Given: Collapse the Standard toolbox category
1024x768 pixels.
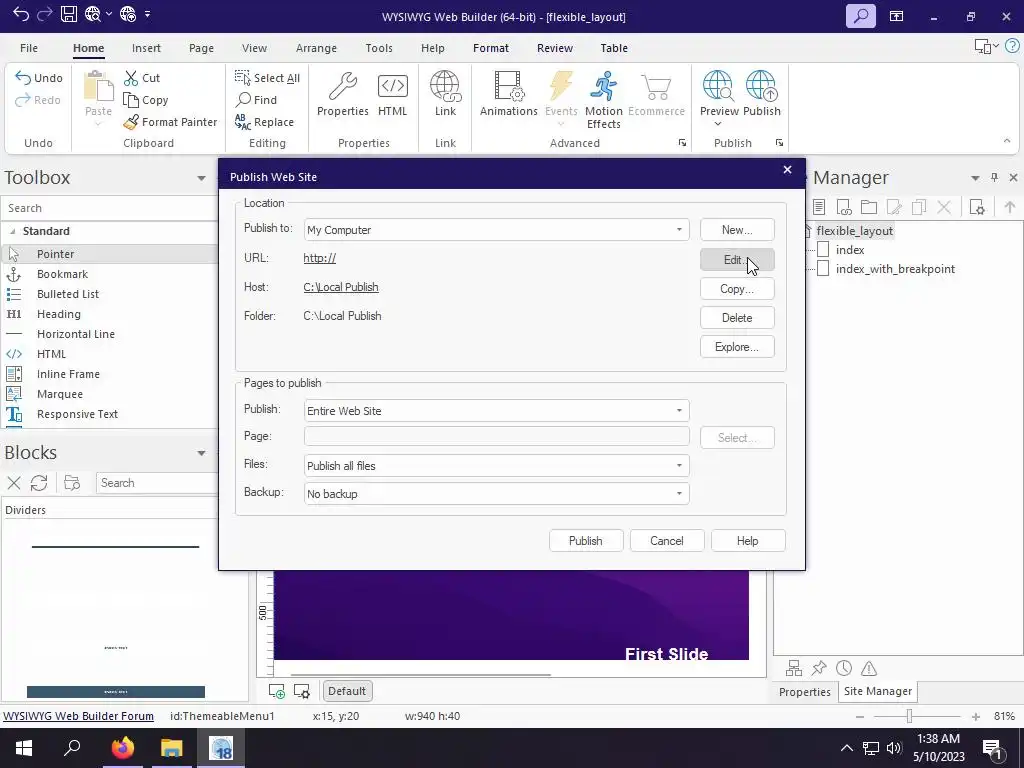Looking at the screenshot, I should (x=12, y=231).
